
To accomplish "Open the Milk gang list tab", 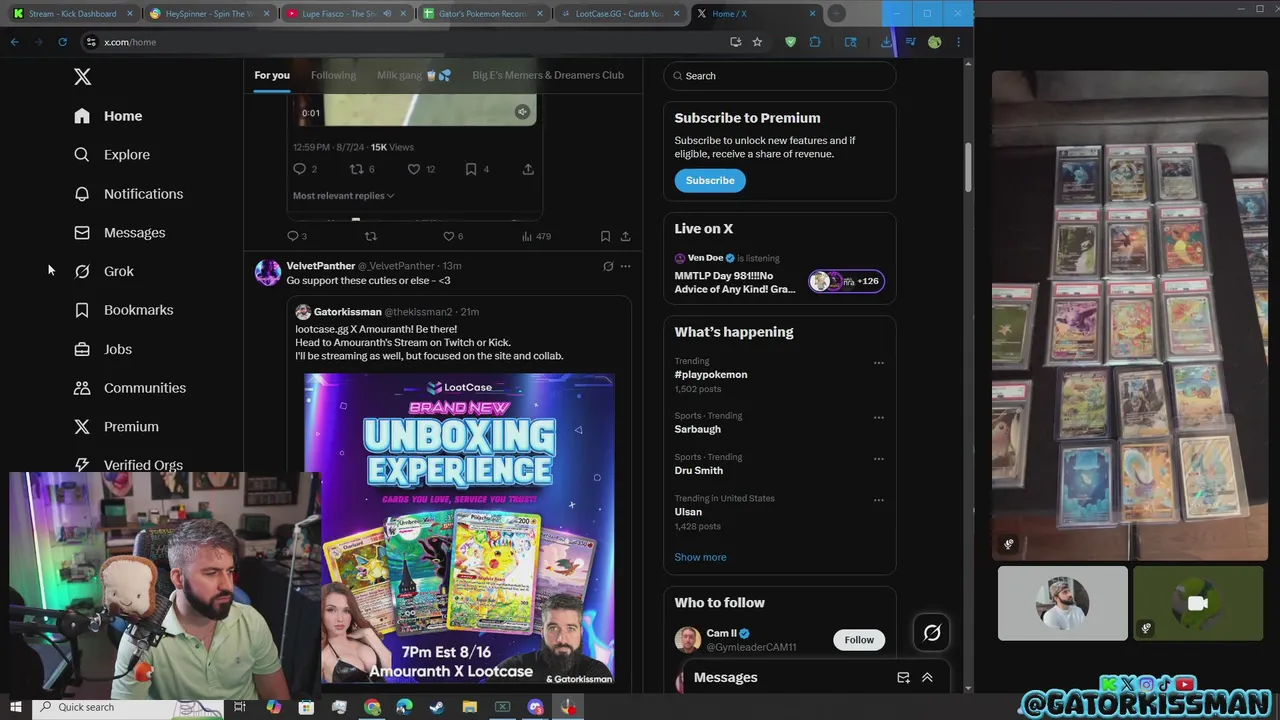I will [x=414, y=75].
